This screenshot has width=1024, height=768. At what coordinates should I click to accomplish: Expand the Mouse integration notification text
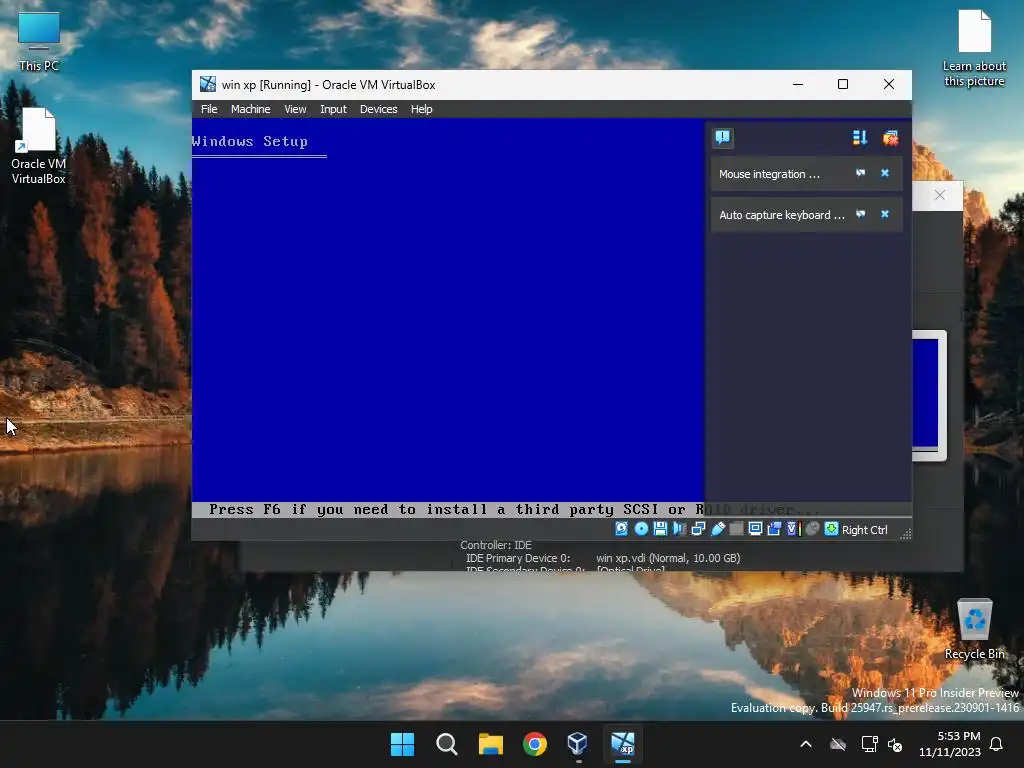click(769, 174)
